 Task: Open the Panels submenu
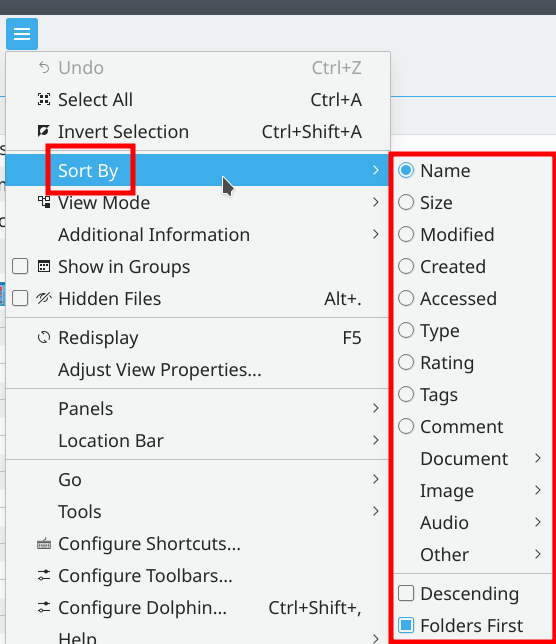(x=197, y=409)
